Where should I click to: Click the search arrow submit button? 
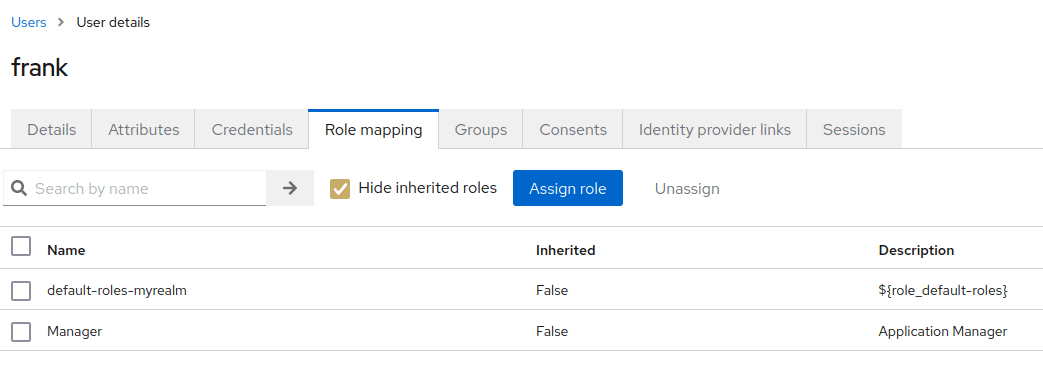tap(290, 188)
